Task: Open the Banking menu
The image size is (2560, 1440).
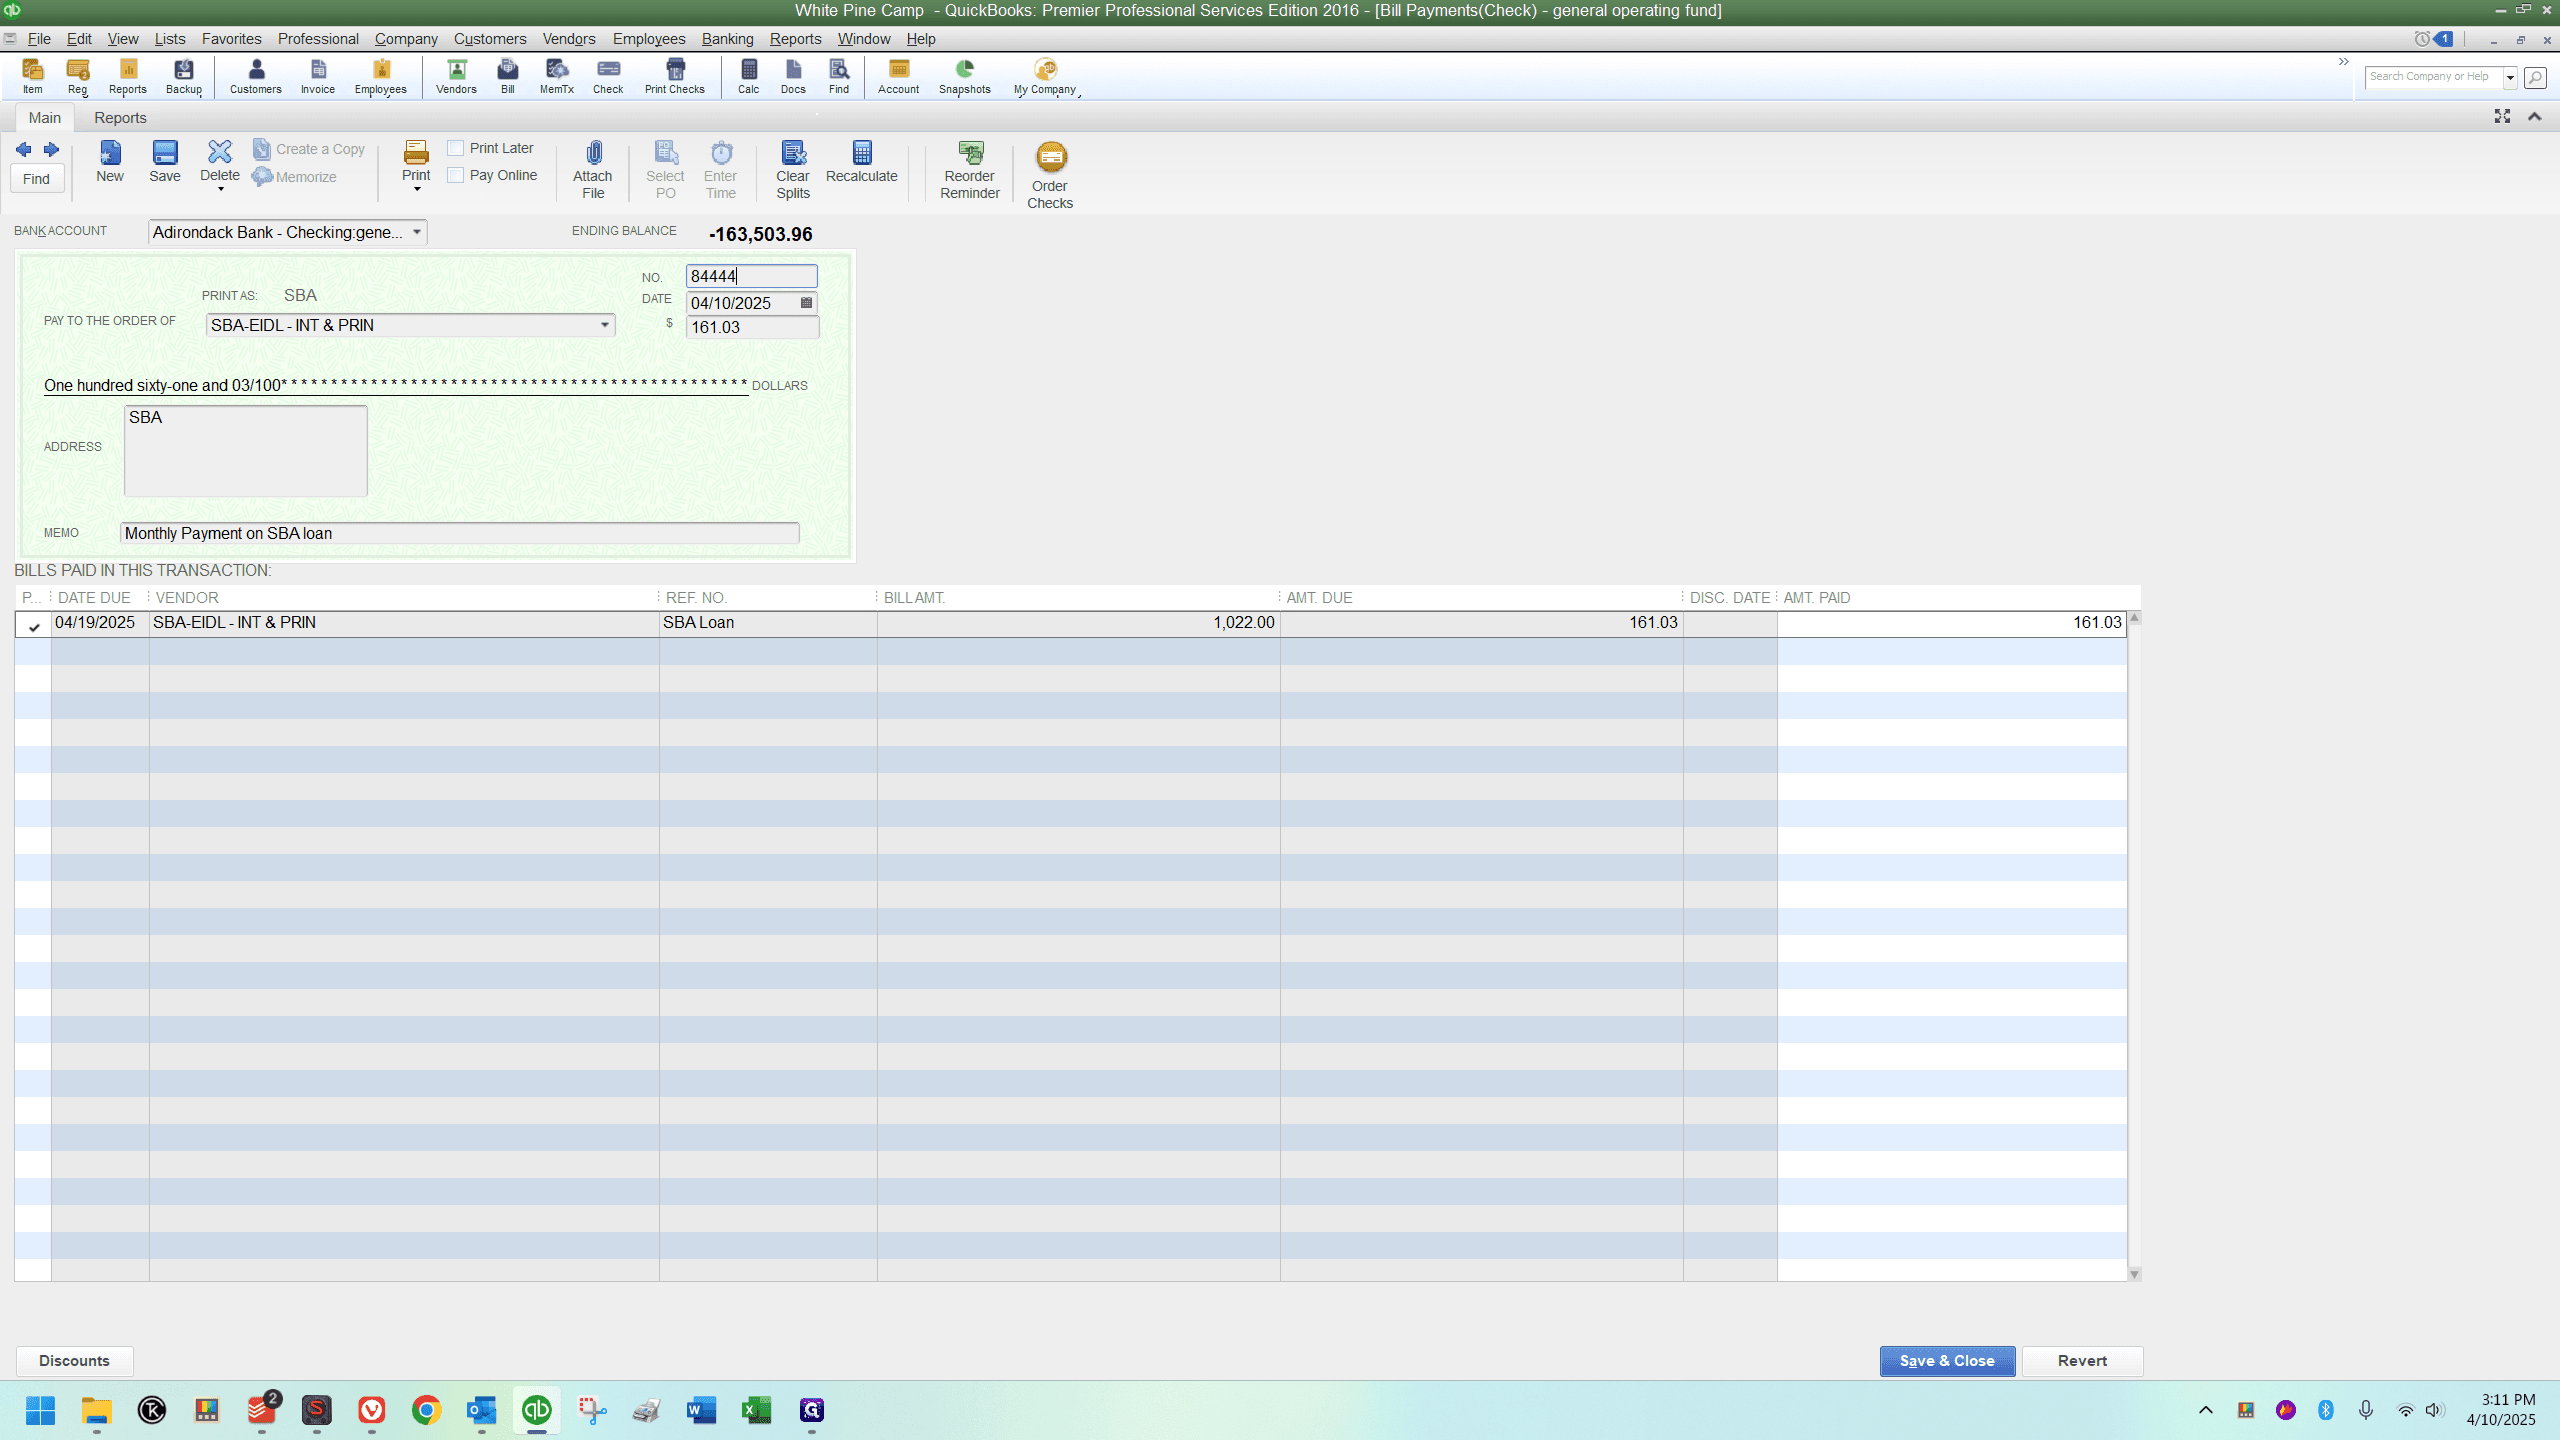Action: click(727, 39)
